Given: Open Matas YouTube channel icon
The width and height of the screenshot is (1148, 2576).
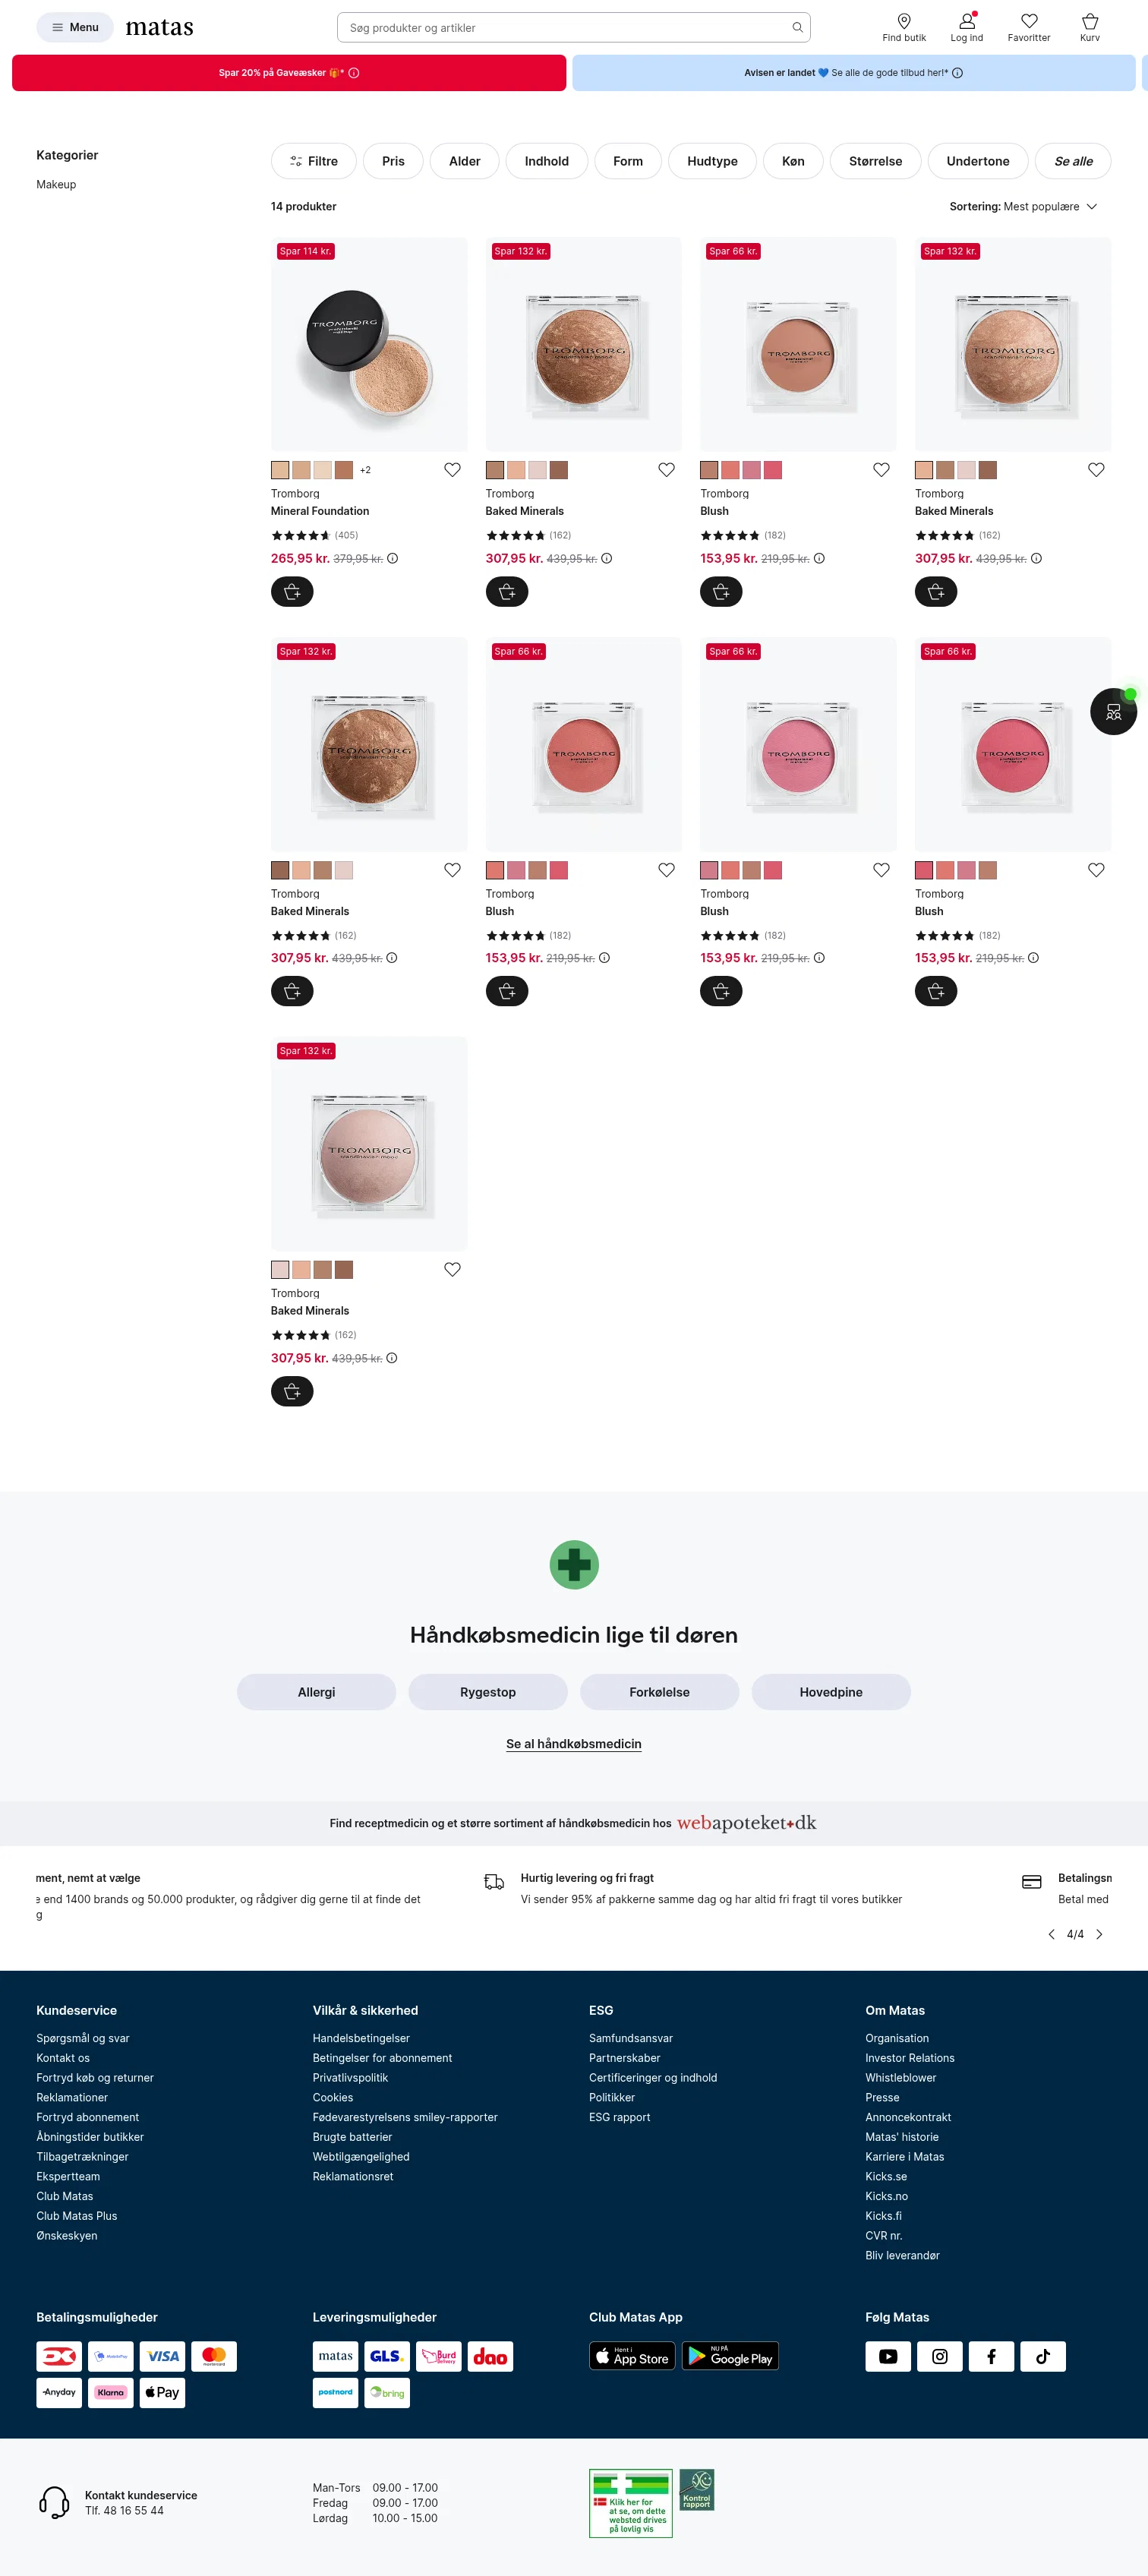Looking at the screenshot, I should [887, 2356].
